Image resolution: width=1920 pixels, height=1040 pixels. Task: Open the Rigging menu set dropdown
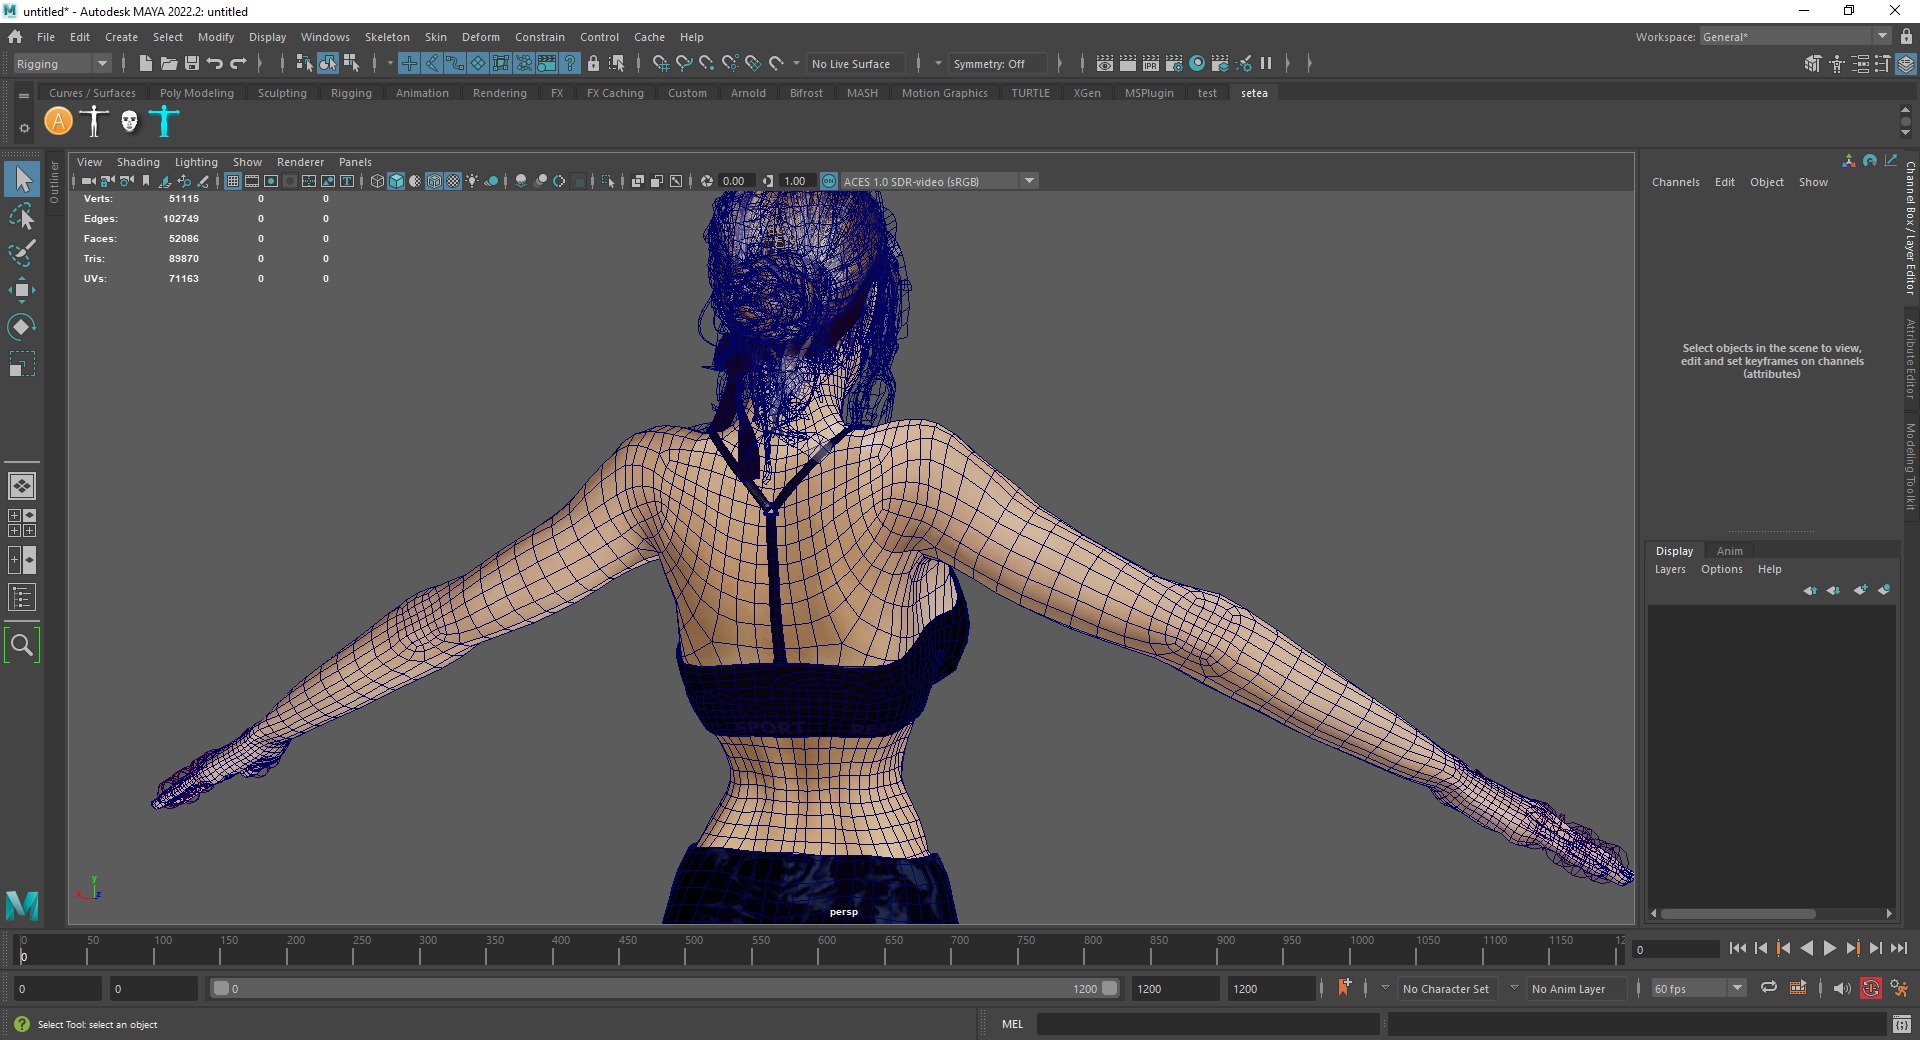tap(62, 63)
